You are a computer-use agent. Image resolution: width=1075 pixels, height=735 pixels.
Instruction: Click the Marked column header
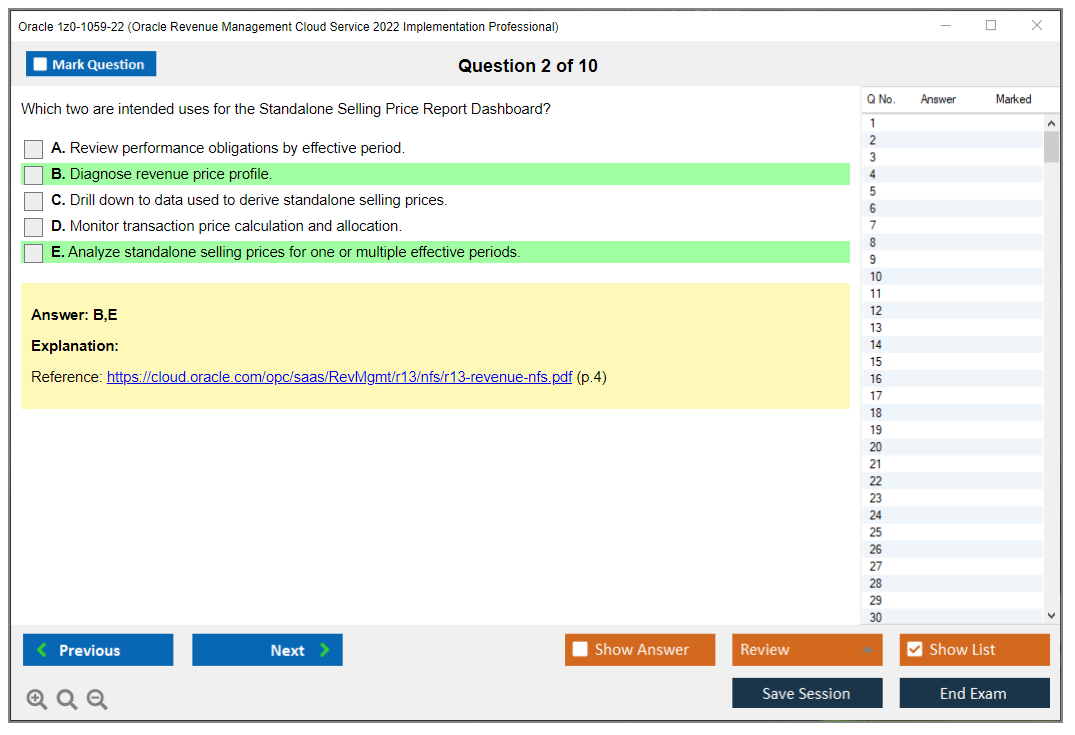(x=1013, y=99)
